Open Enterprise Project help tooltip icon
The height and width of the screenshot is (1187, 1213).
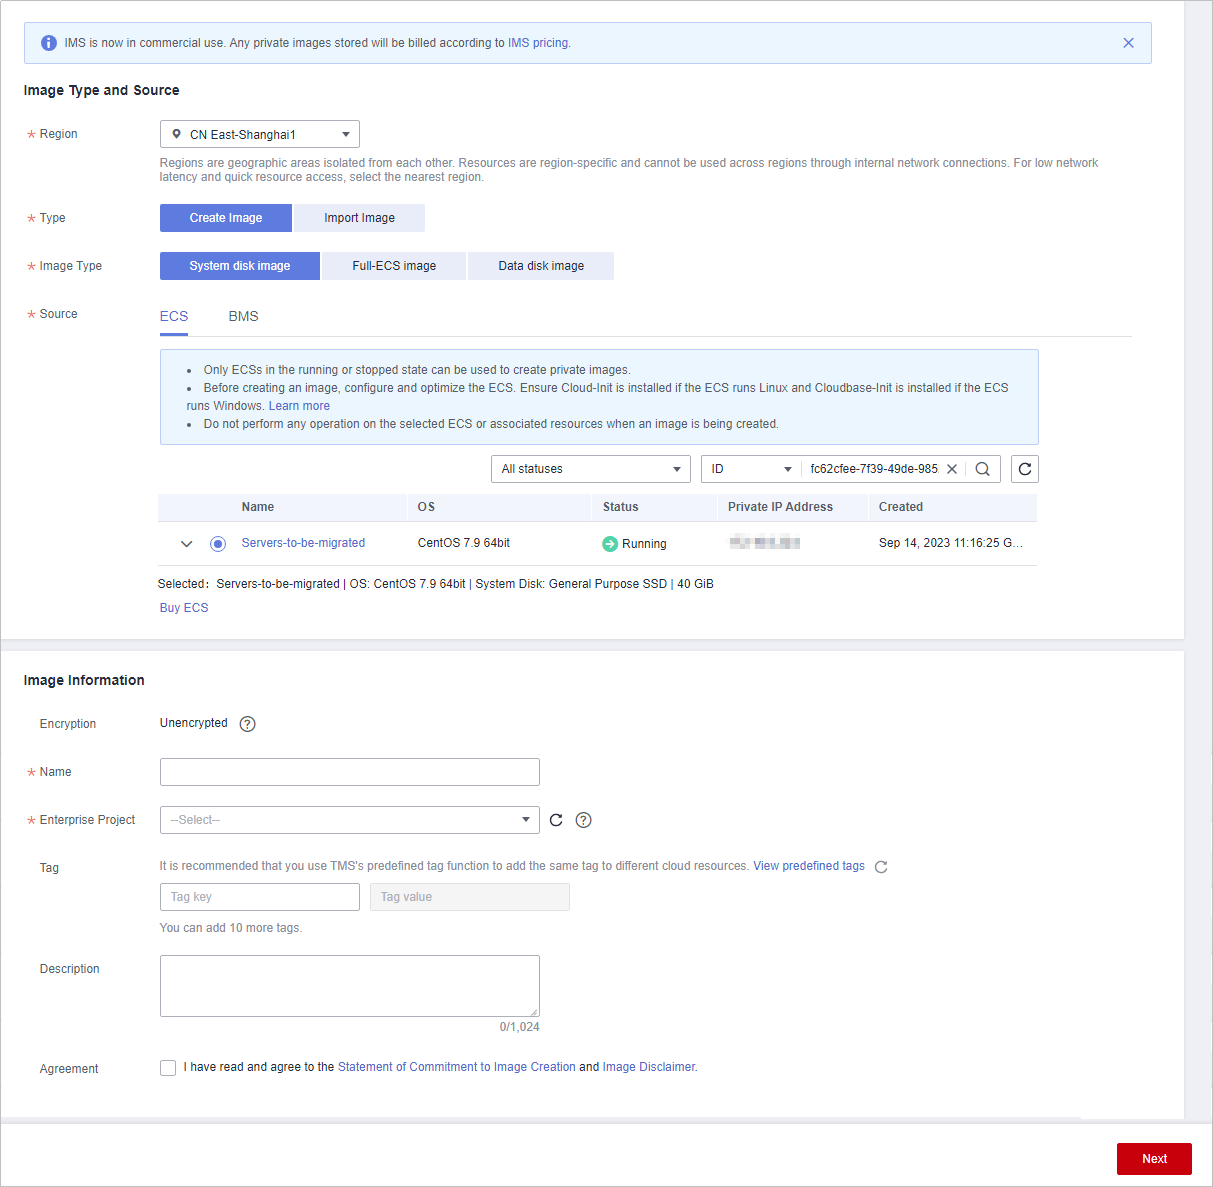click(x=584, y=820)
